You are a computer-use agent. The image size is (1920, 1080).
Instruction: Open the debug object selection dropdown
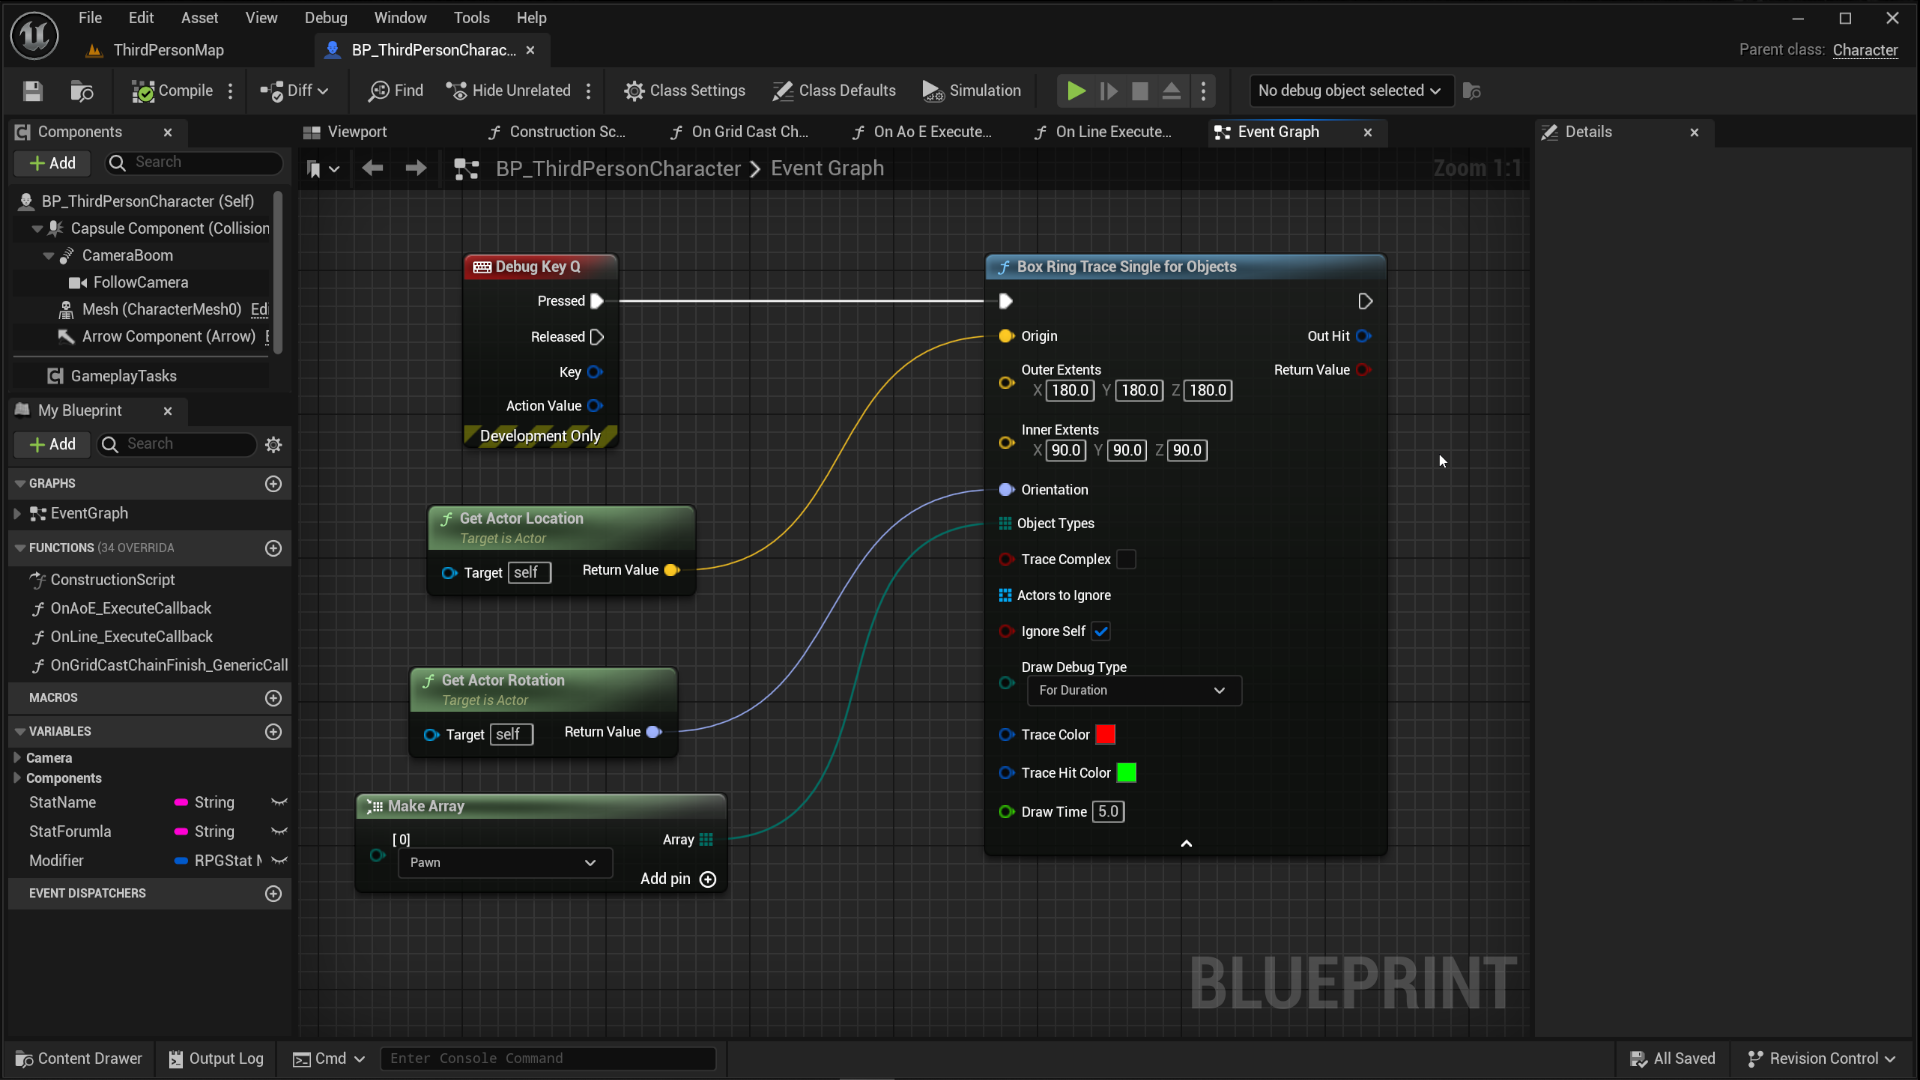(1349, 91)
